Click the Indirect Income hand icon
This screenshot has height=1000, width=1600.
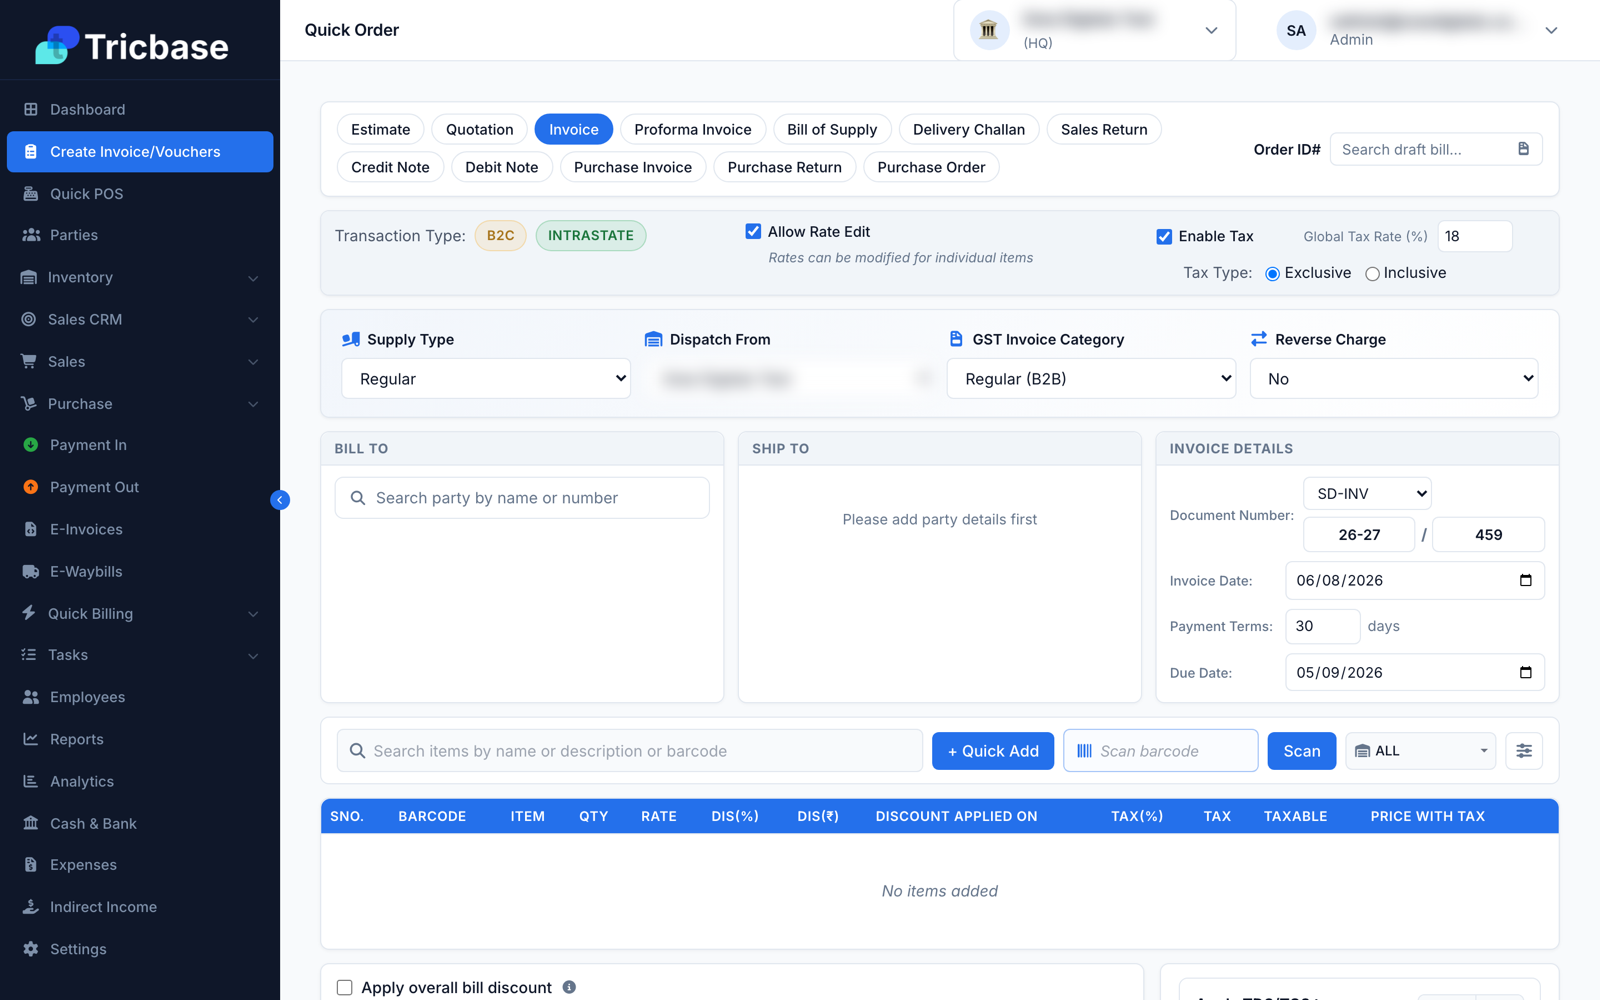point(31,907)
